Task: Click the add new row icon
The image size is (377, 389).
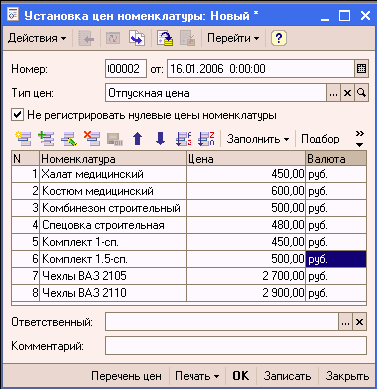Action: tap(24, 138)
